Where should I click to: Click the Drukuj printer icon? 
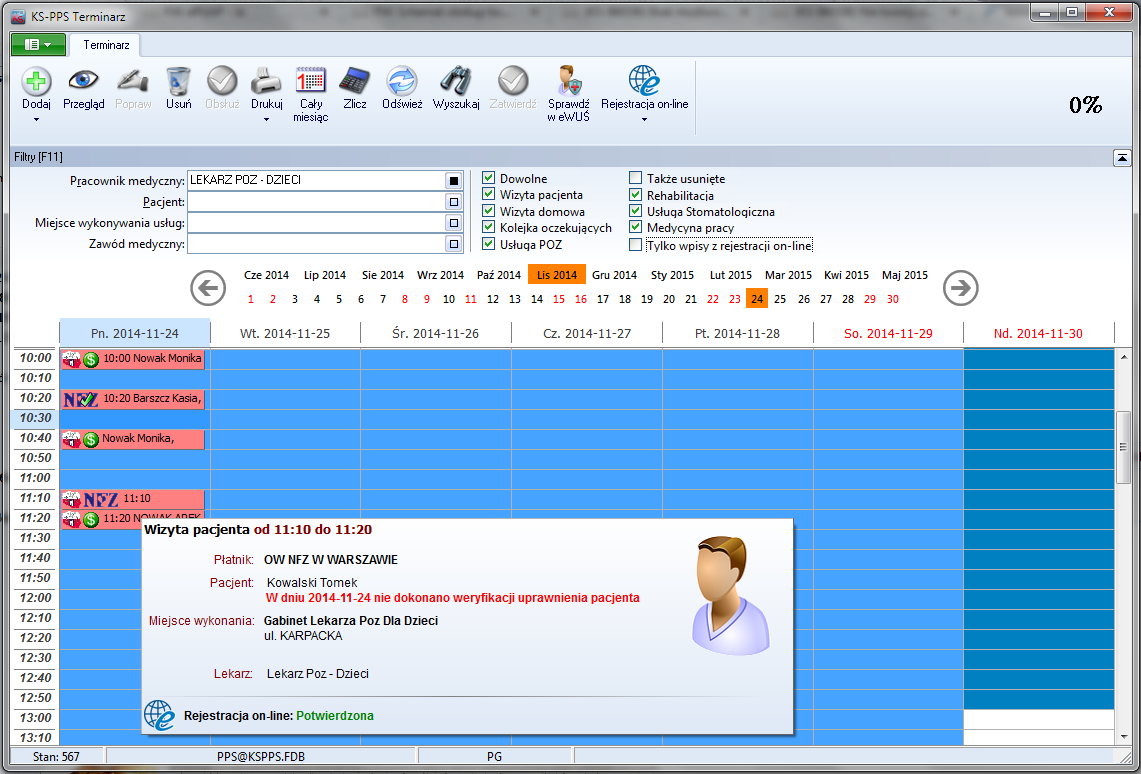click(x=266, y=82)
